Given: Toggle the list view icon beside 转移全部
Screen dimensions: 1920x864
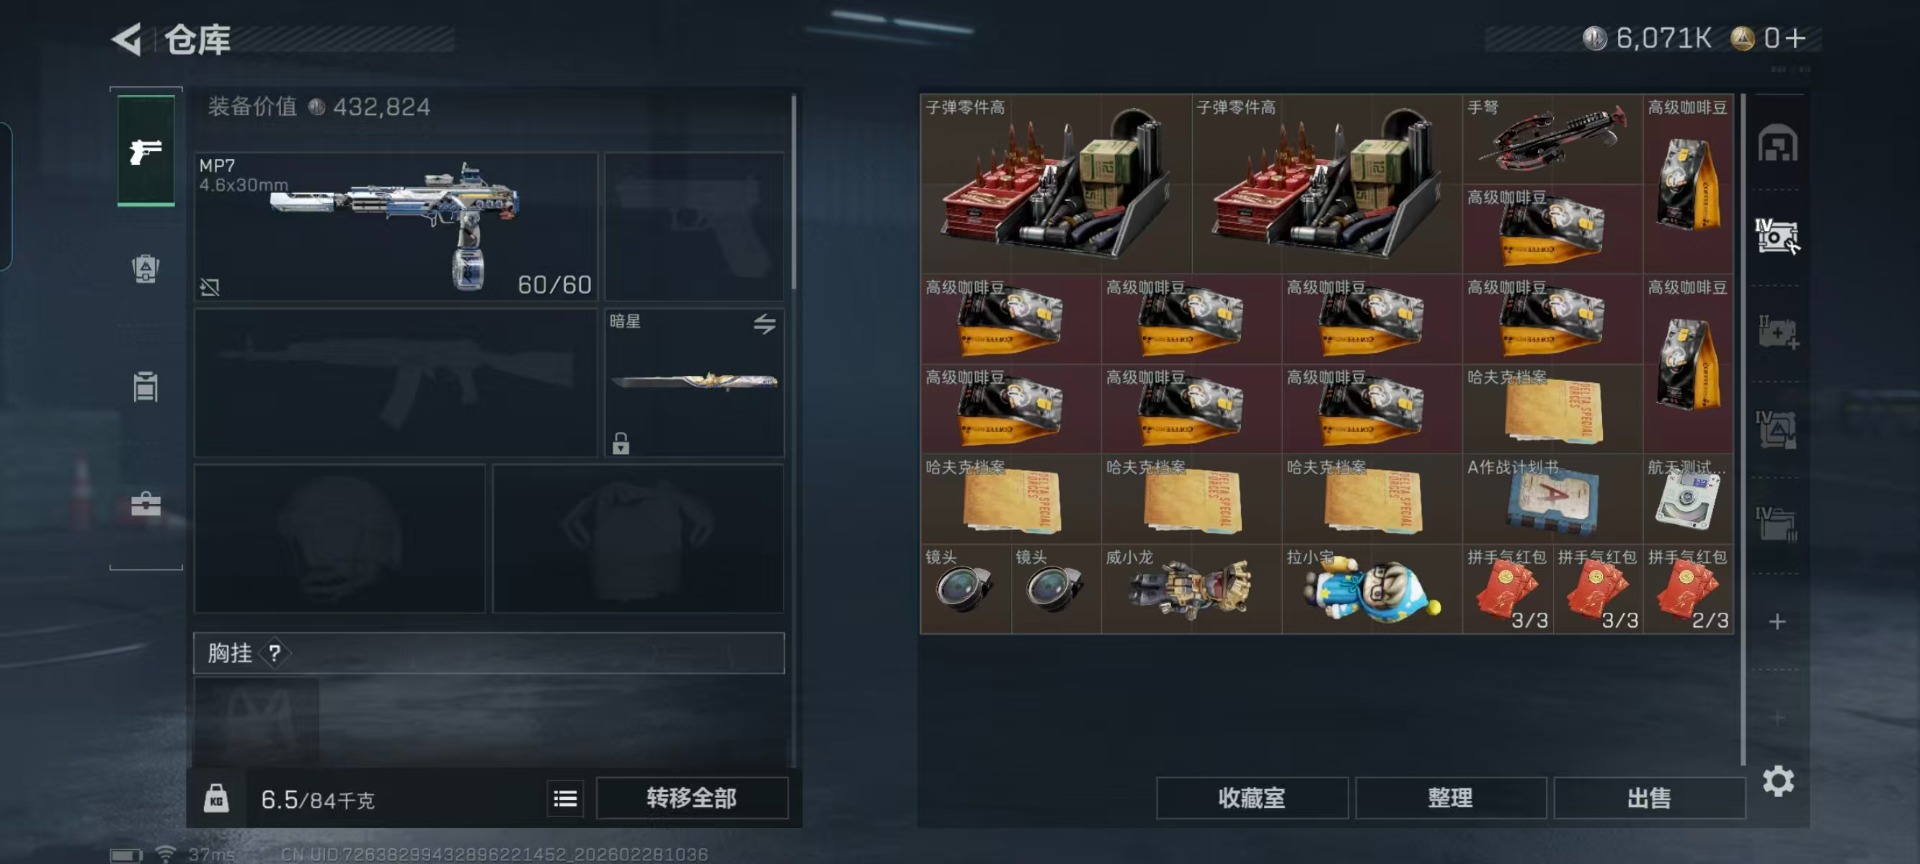Looking at the screenshot, I should [x=565, y=798].
